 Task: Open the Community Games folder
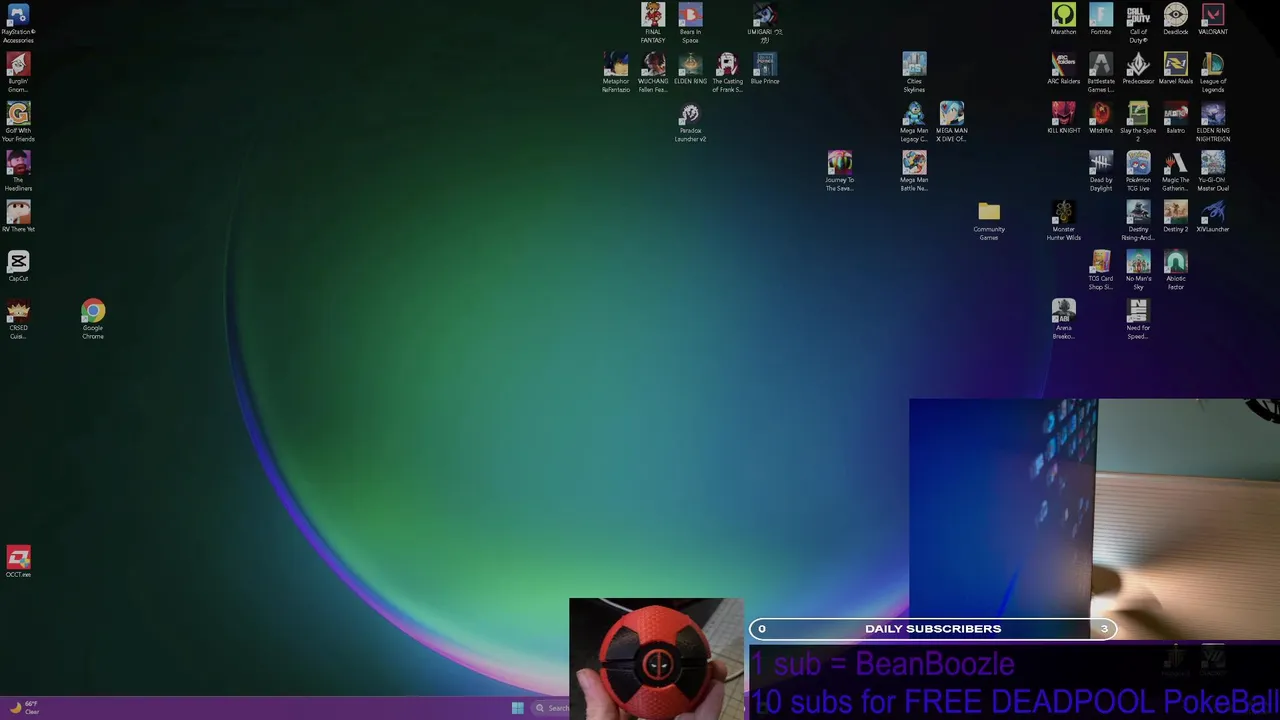(989, 220)
